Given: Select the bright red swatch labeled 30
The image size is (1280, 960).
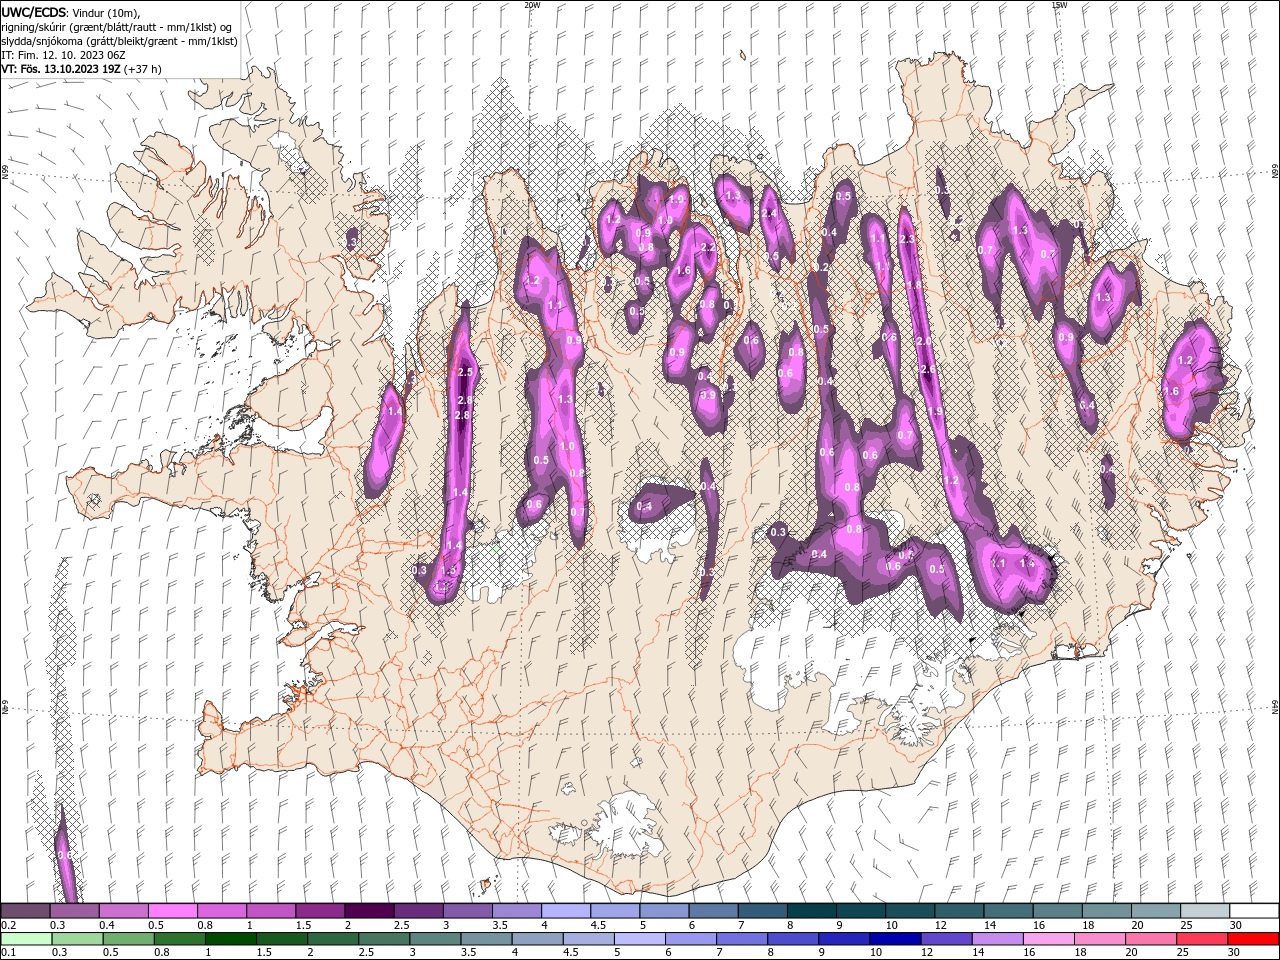Looking at the screenshot, I should (x=1254, y=939).
